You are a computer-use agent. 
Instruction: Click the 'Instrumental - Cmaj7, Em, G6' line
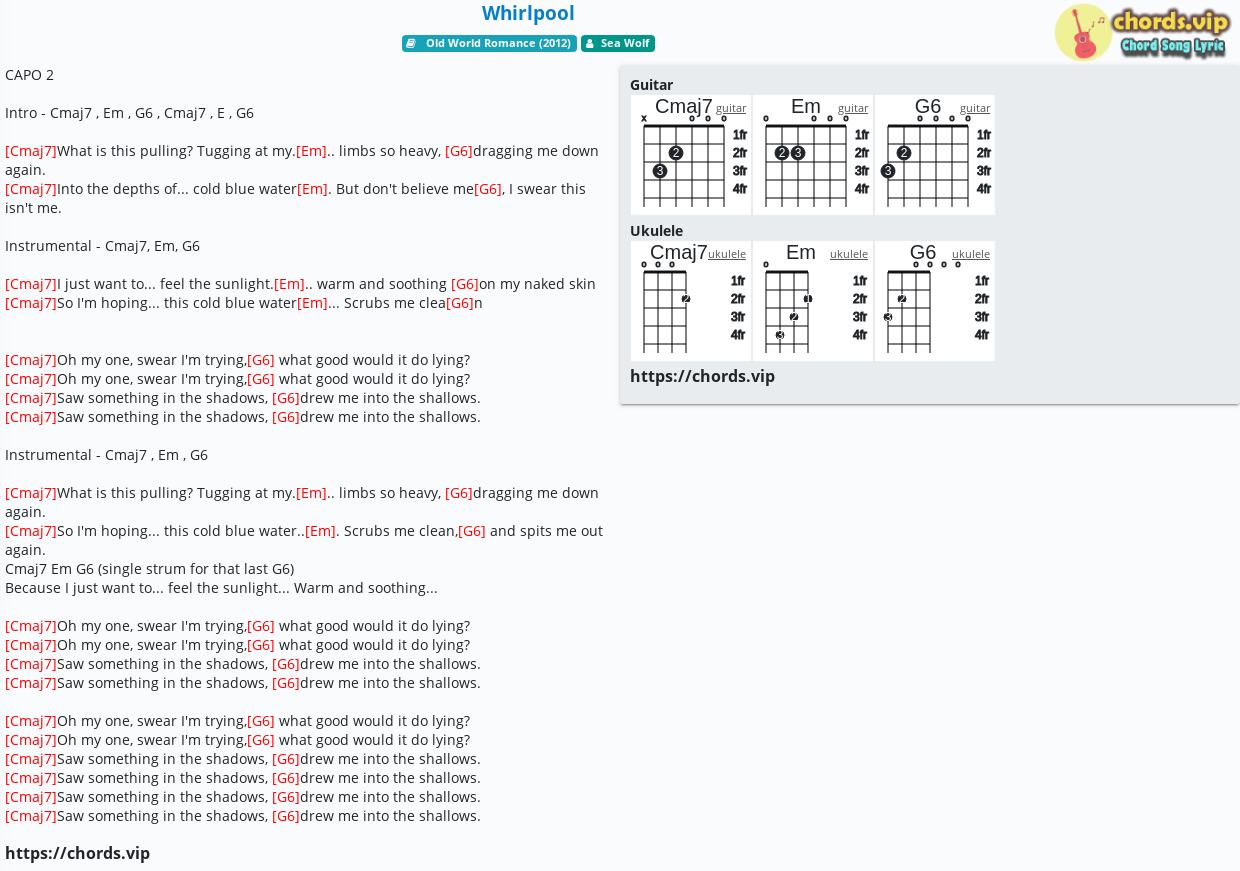(102, 246)
